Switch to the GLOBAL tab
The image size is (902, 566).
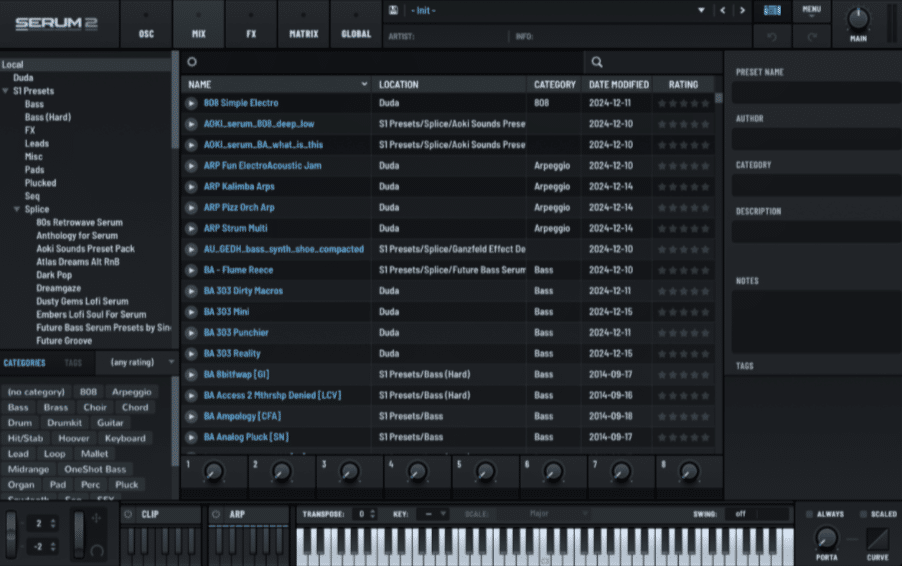click(x=356, y=24)
